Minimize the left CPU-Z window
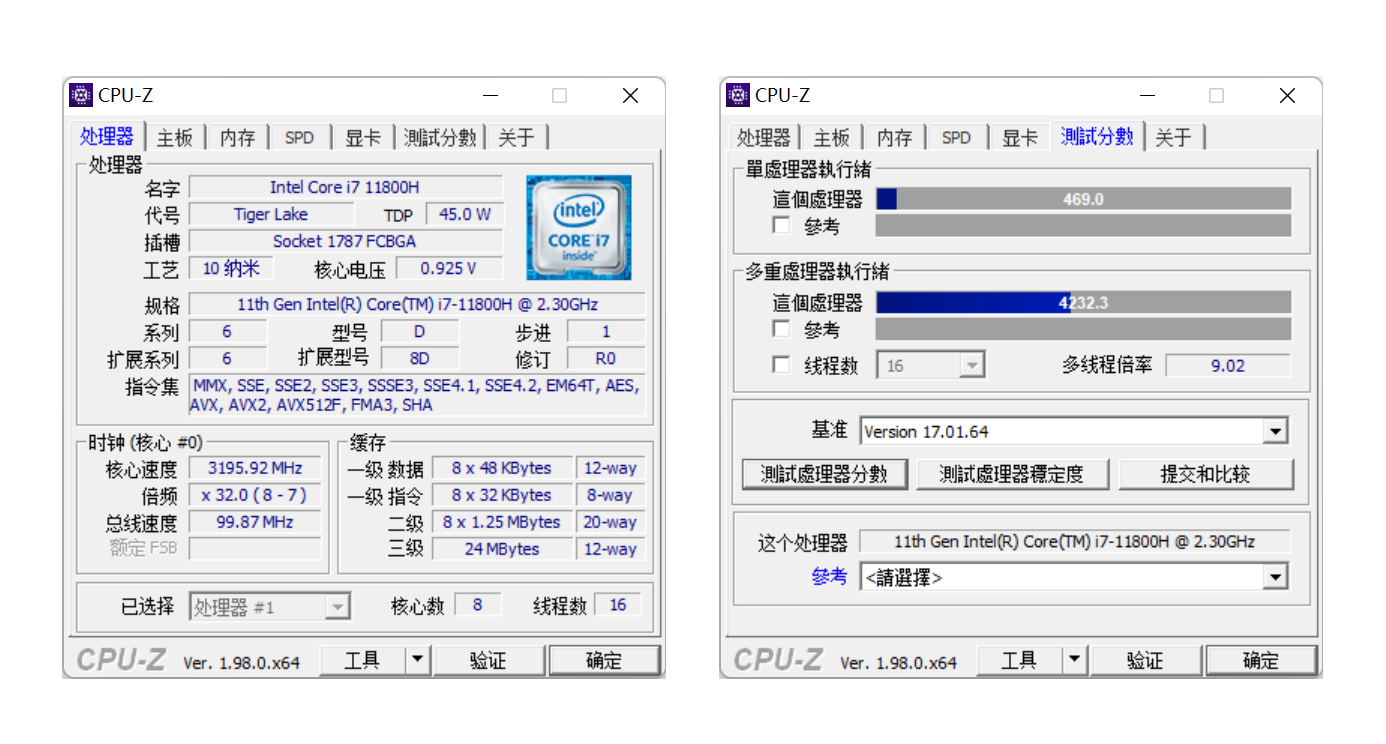The width and height of the screenshot is (1386, 744). [490, 96]
